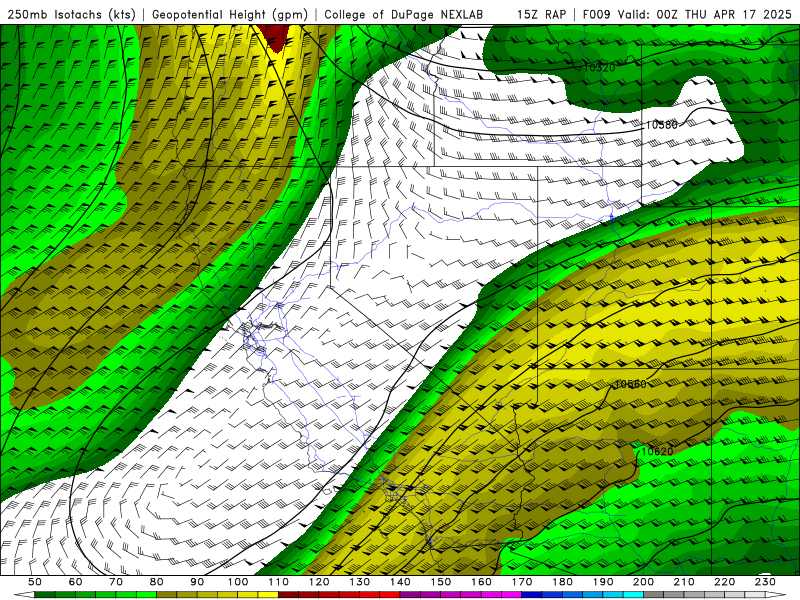This screenshot has width=800, height=600.
Task: Click the 10560 height contour label
Action: tap(630, 384)
